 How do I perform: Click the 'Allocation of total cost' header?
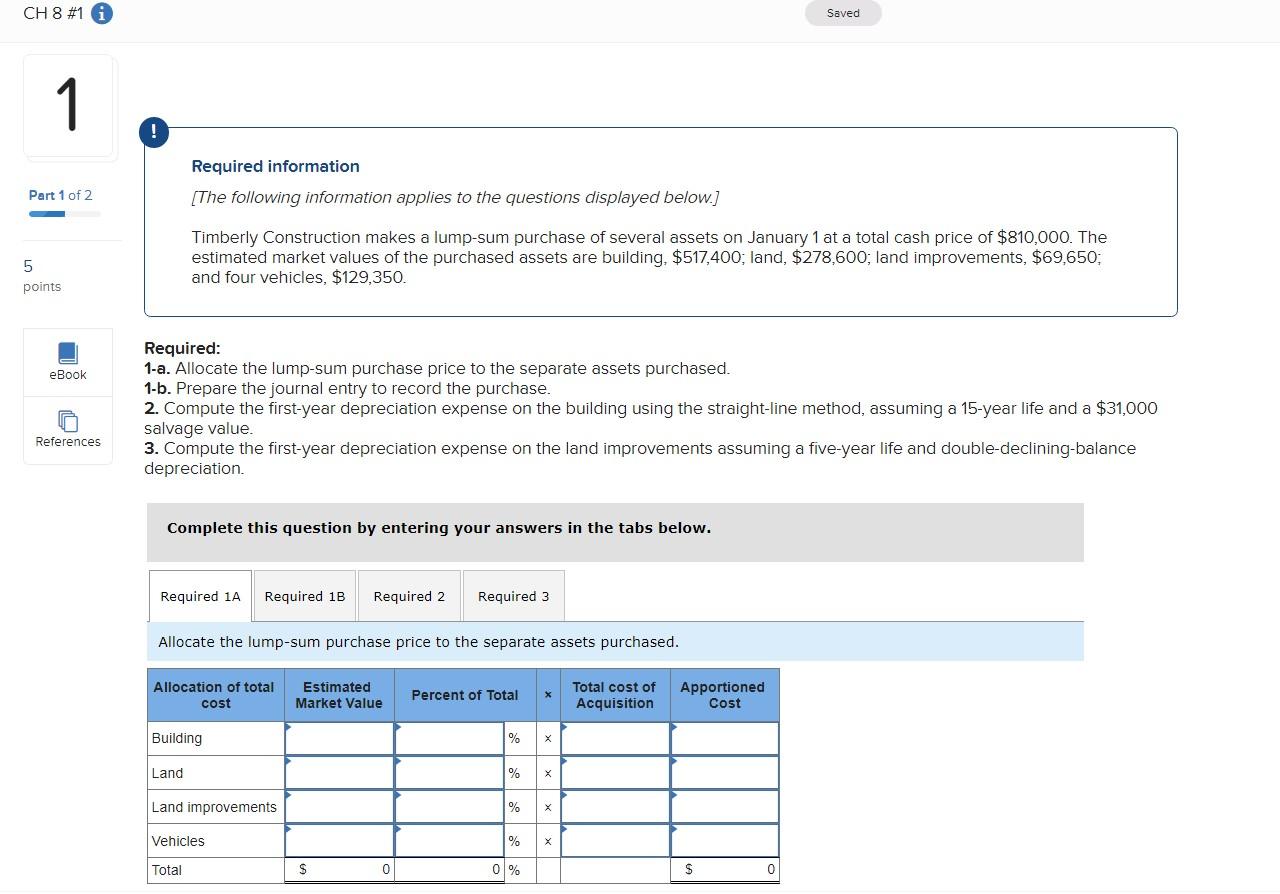point(214,695)
